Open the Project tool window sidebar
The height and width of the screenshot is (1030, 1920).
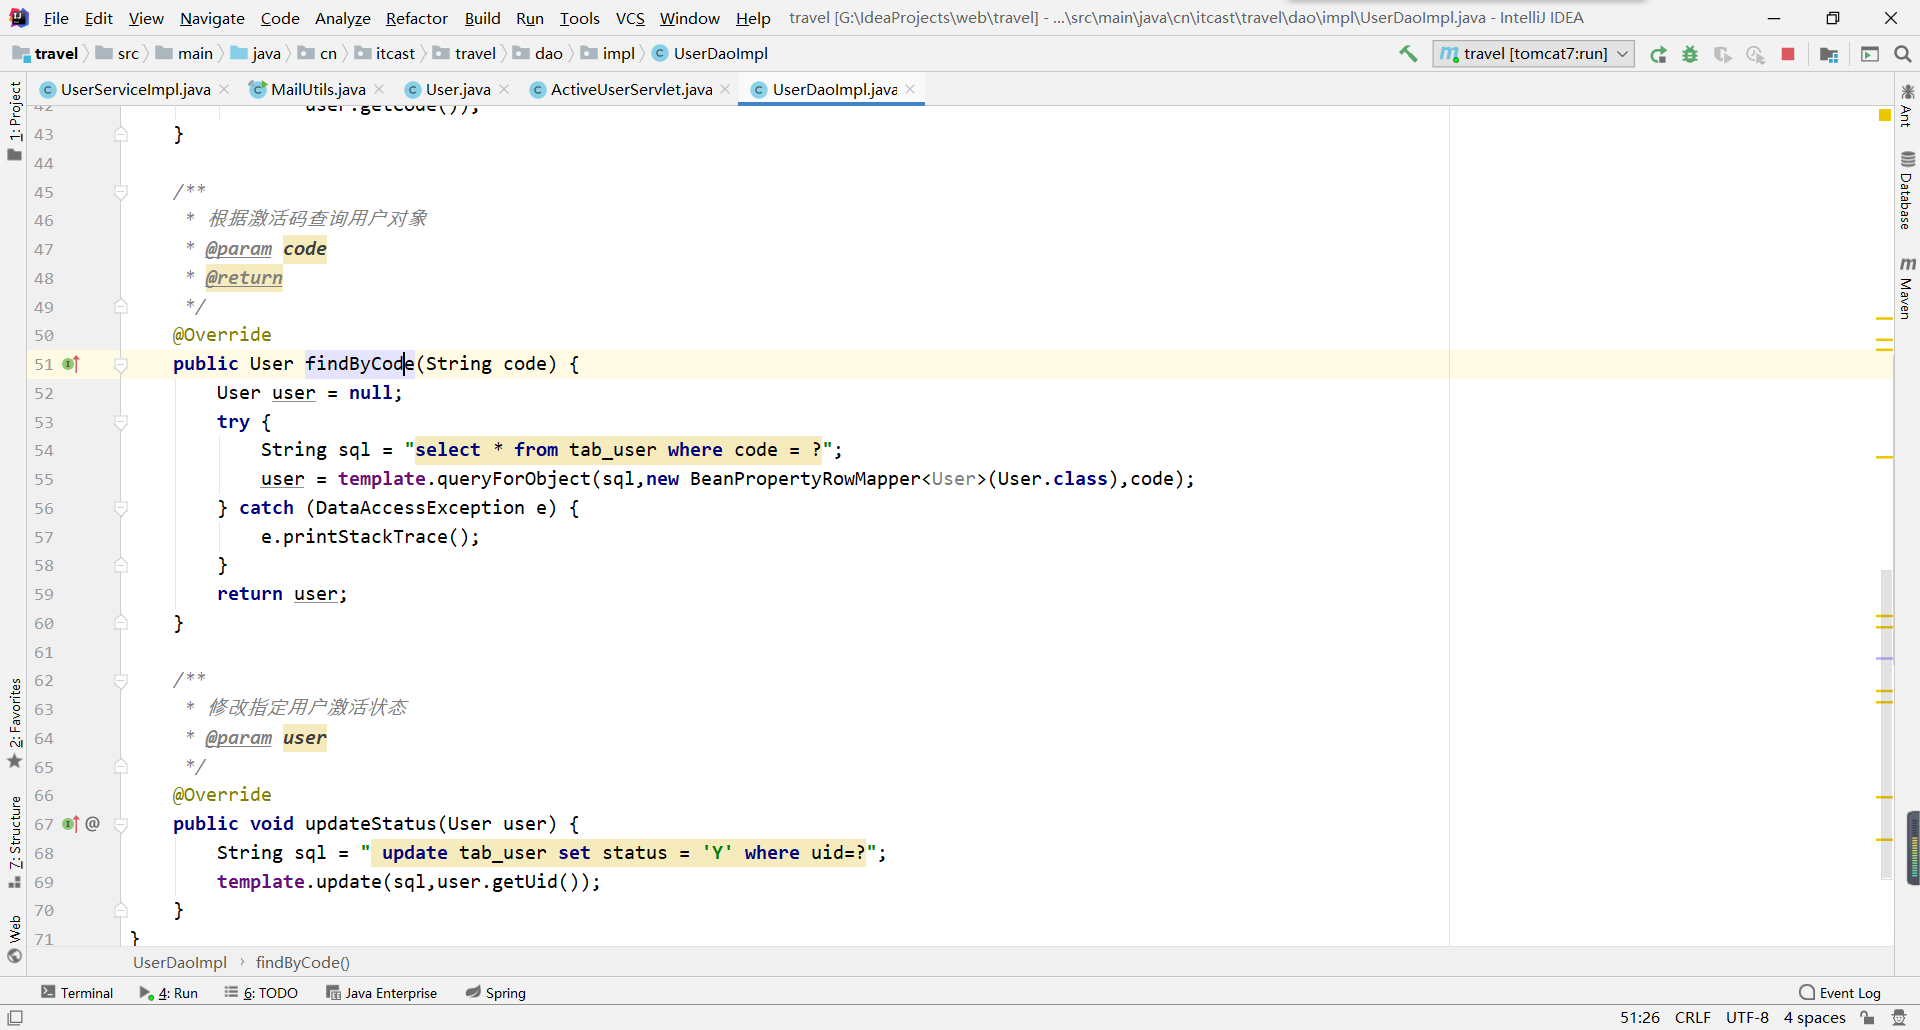[x=14, y=120]
